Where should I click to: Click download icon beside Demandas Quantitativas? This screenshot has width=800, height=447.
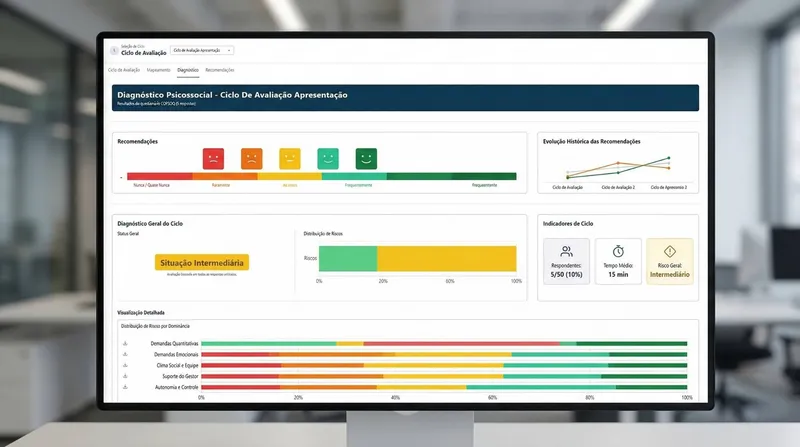click(x=125, y=343)
